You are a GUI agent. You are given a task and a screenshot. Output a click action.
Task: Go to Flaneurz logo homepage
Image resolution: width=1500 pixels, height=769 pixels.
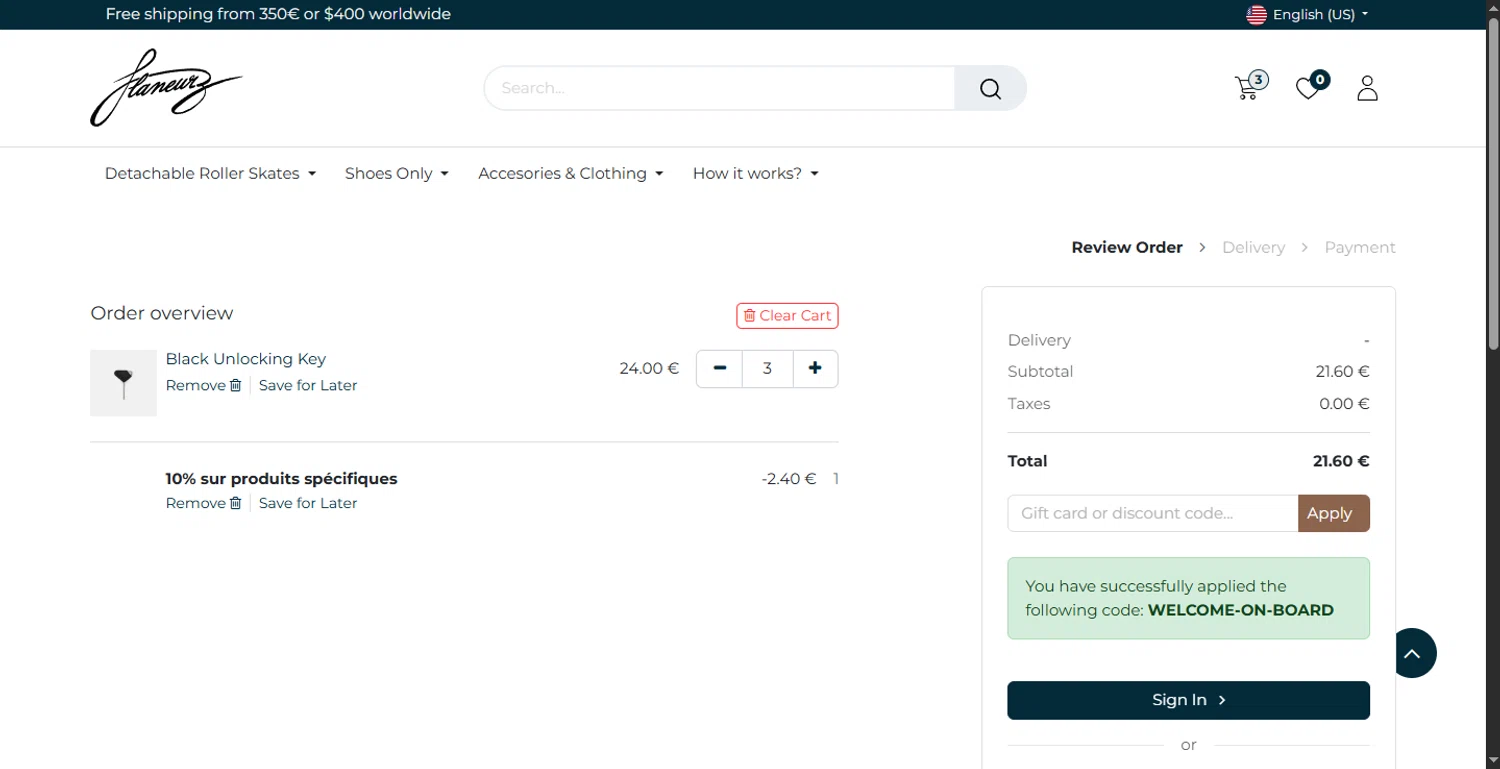[x=166, y=88]
